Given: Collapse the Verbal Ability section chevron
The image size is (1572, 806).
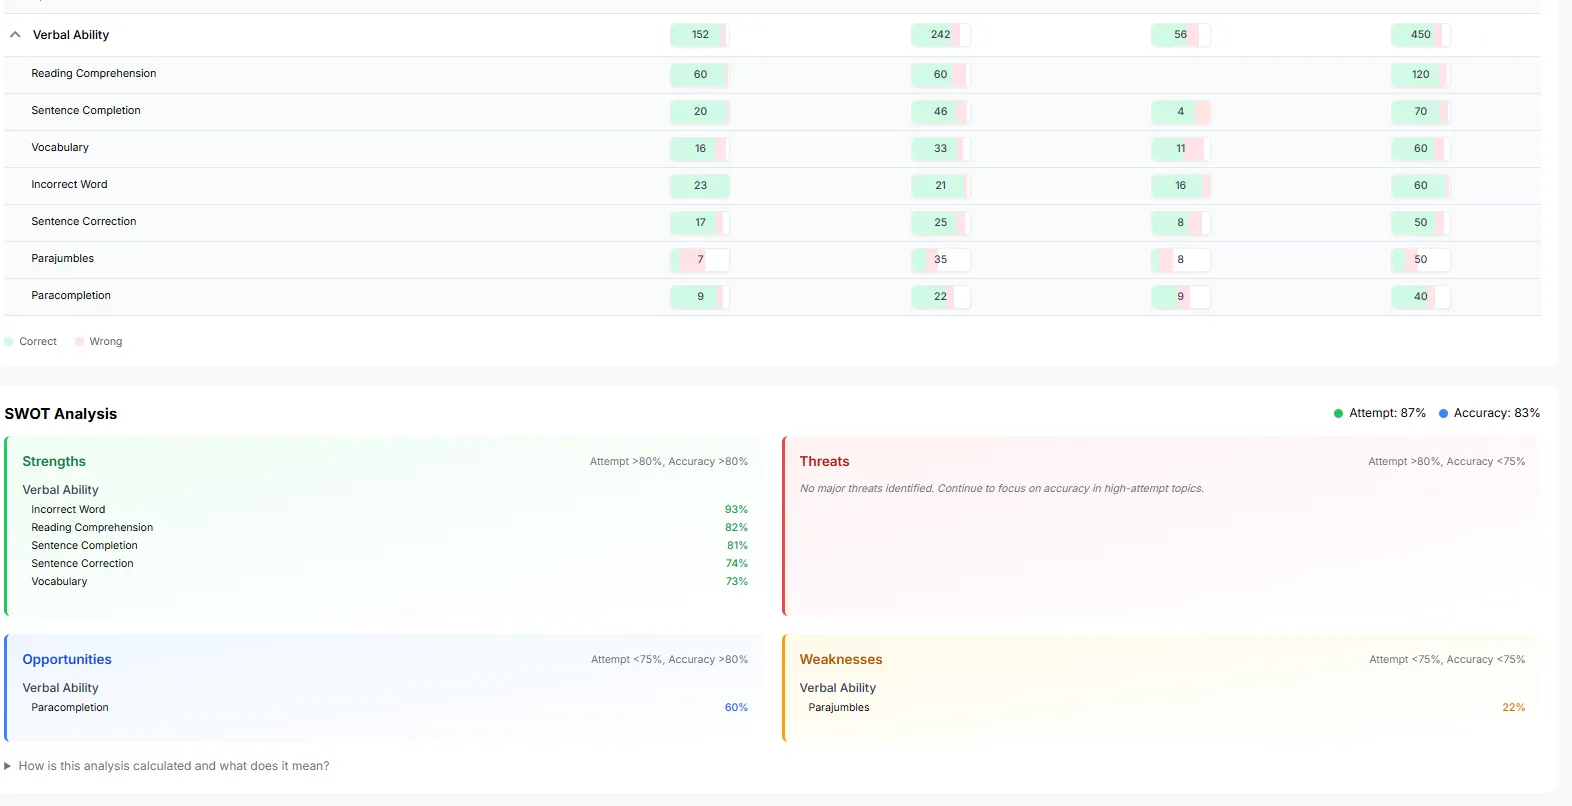Looking at the screenshot, I should [x=15, y=35].
